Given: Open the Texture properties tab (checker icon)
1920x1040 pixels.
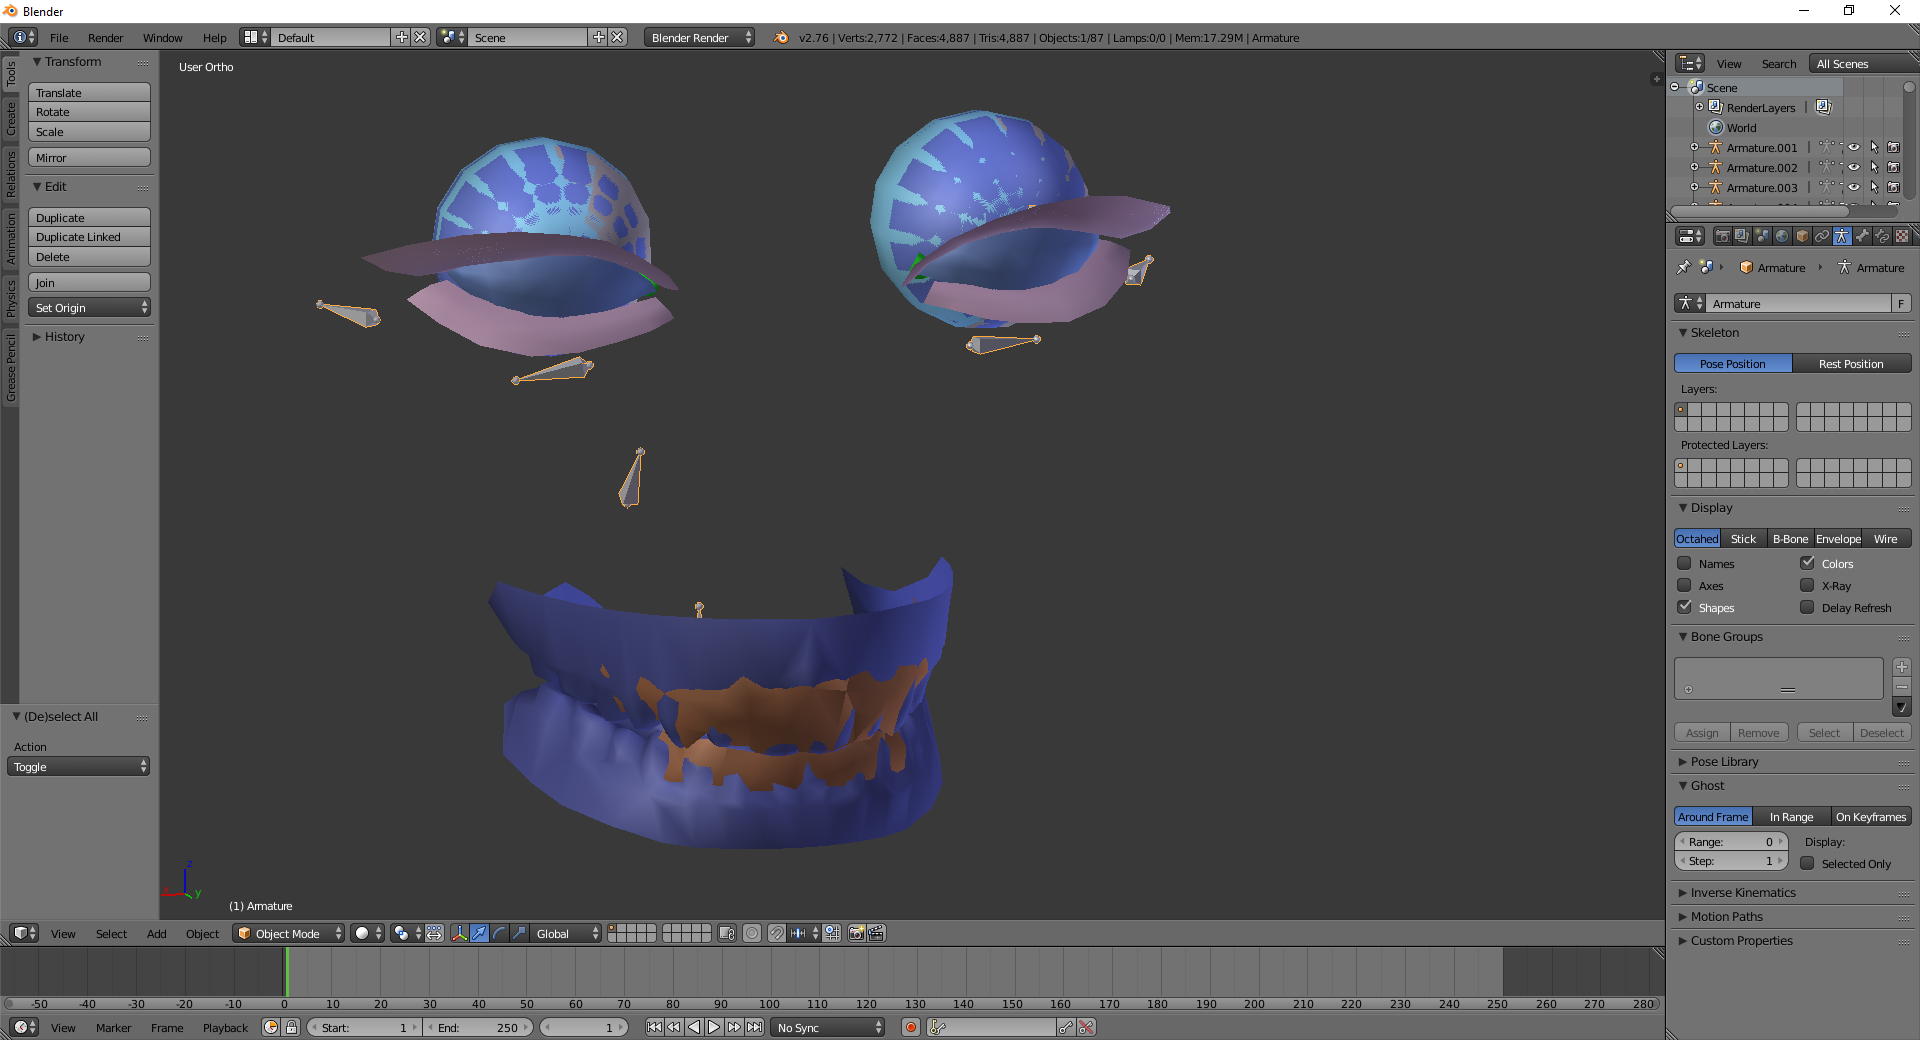Looking at the screenshot, I should pyautogui.click(x=1902, y=236).
